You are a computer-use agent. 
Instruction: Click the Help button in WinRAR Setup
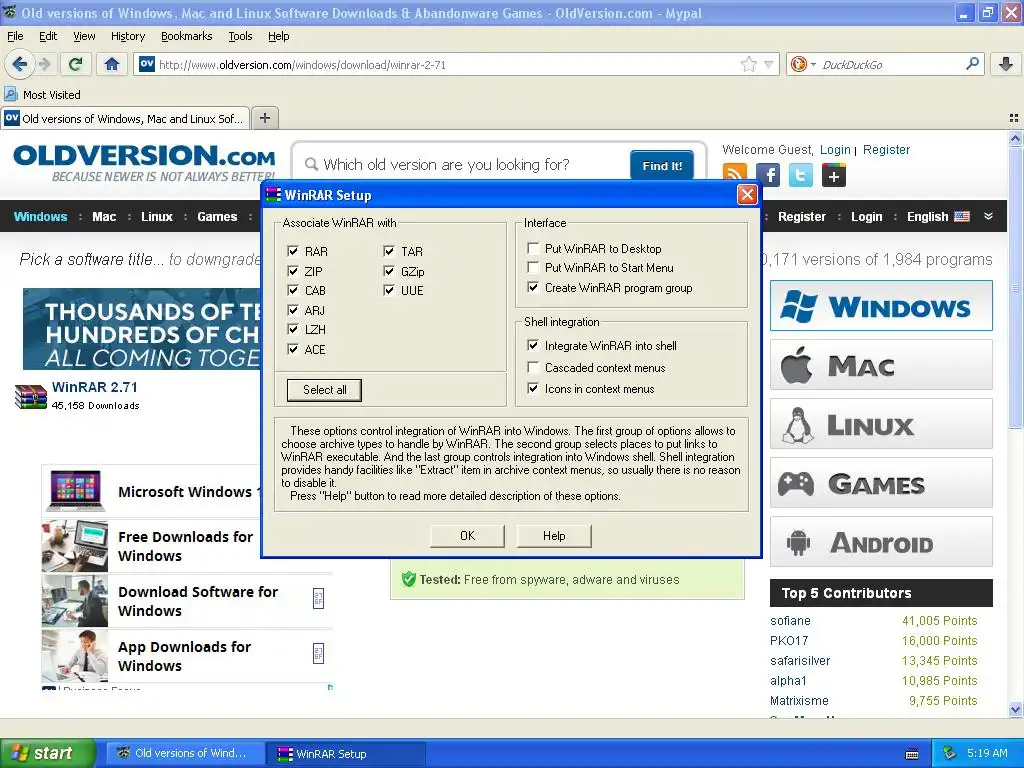[554, 536]
